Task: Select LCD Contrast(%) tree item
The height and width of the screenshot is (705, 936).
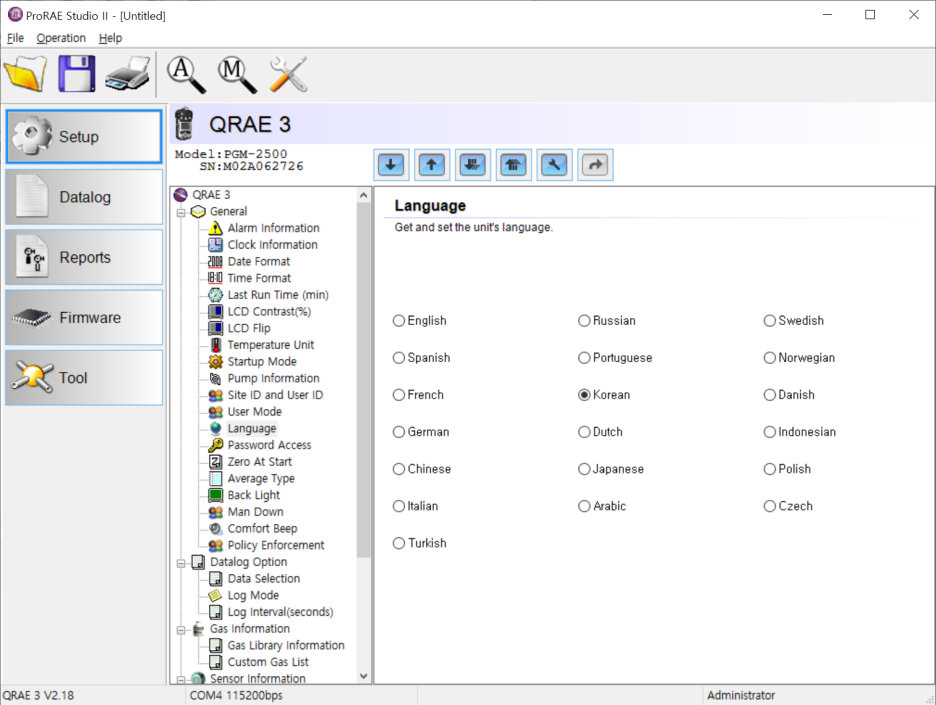Action: pos(269,312)
